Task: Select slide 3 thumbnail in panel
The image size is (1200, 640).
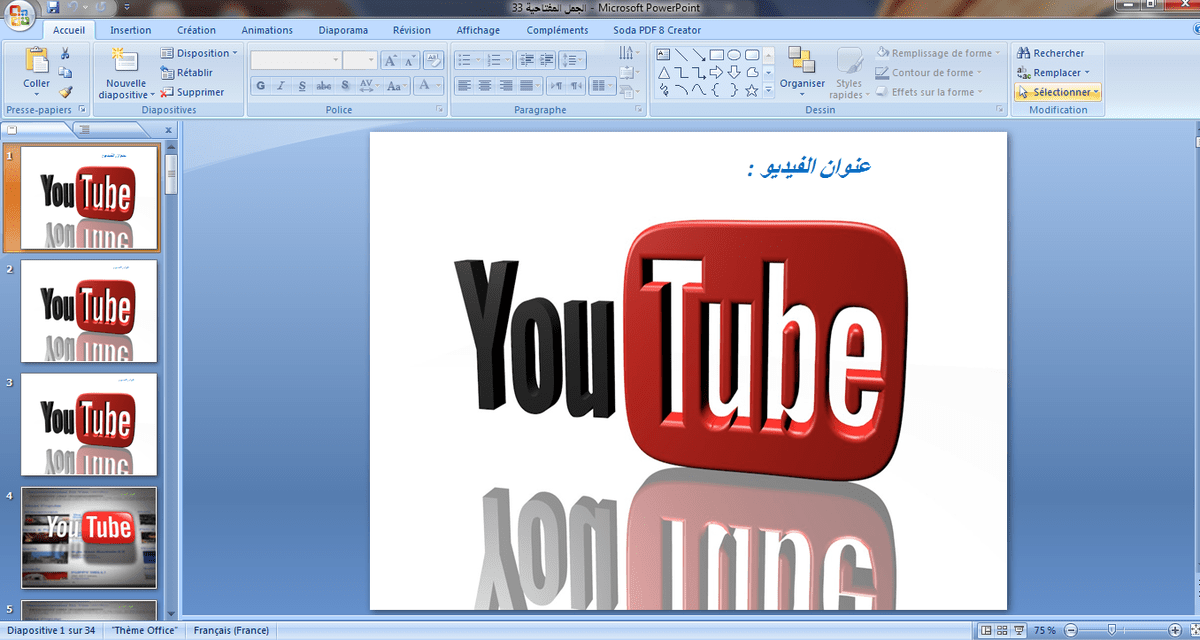Action: (x=89, y=424)
